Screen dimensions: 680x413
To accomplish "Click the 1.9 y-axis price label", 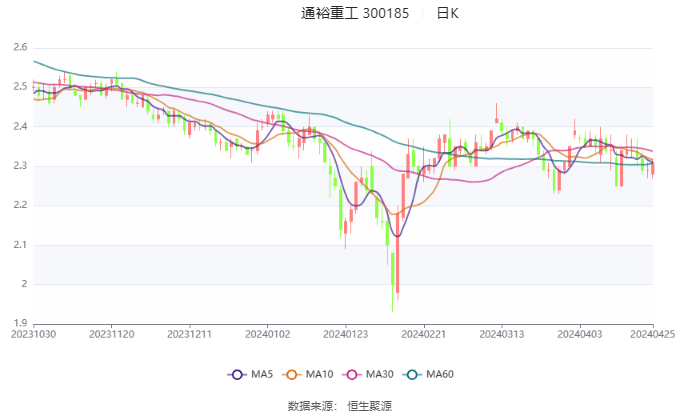I will [19, 323].
